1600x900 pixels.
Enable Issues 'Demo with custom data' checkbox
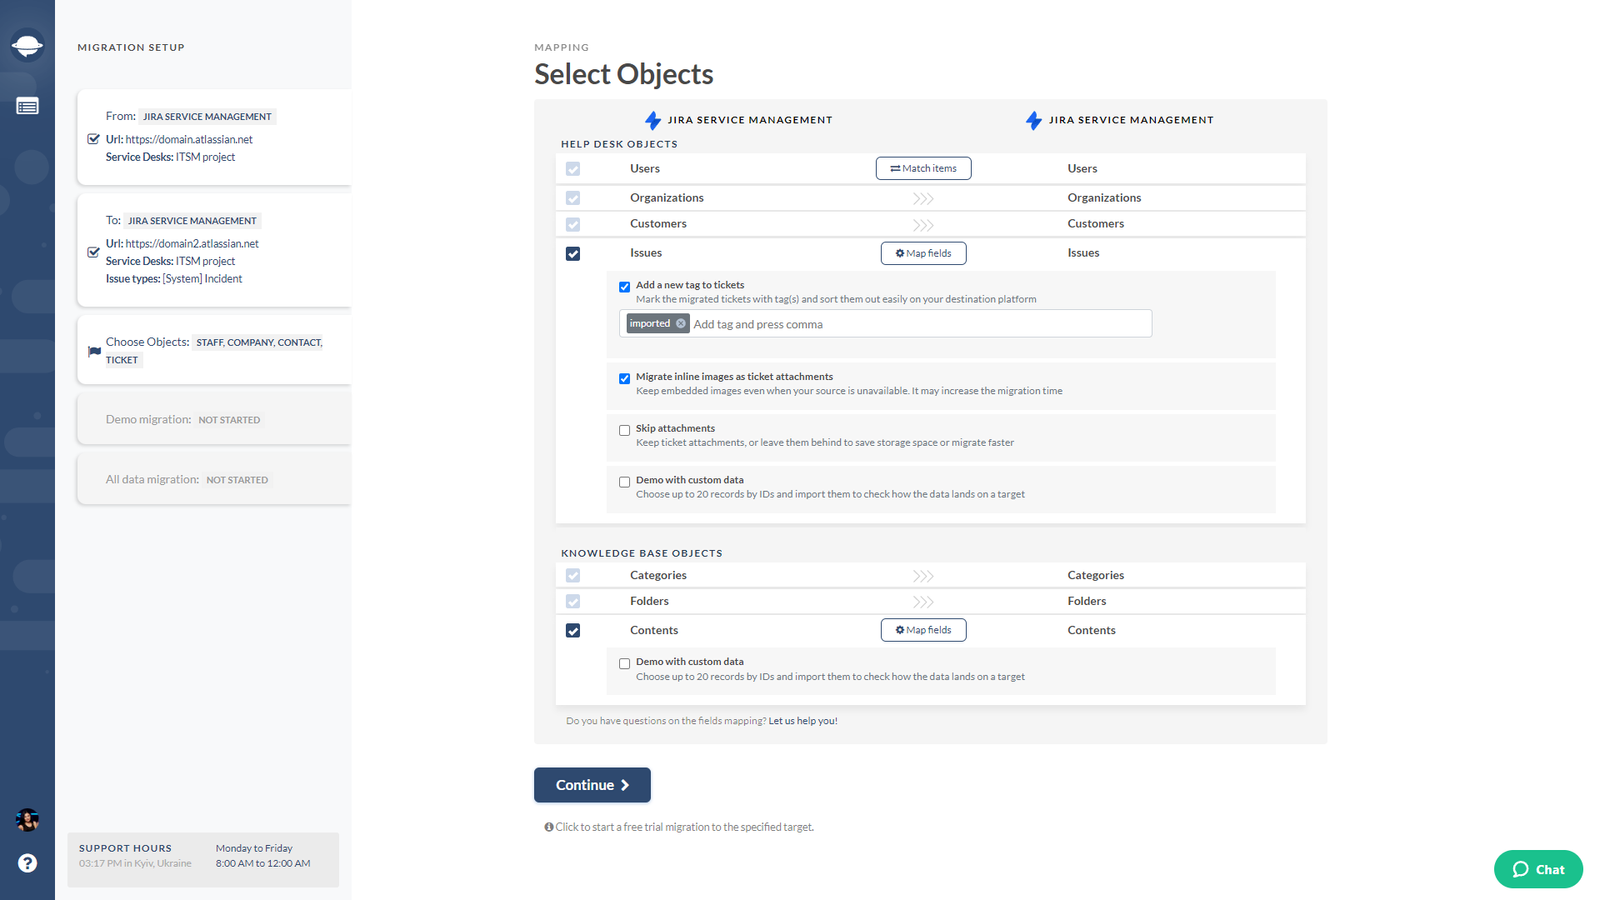(x=625, y=482)
